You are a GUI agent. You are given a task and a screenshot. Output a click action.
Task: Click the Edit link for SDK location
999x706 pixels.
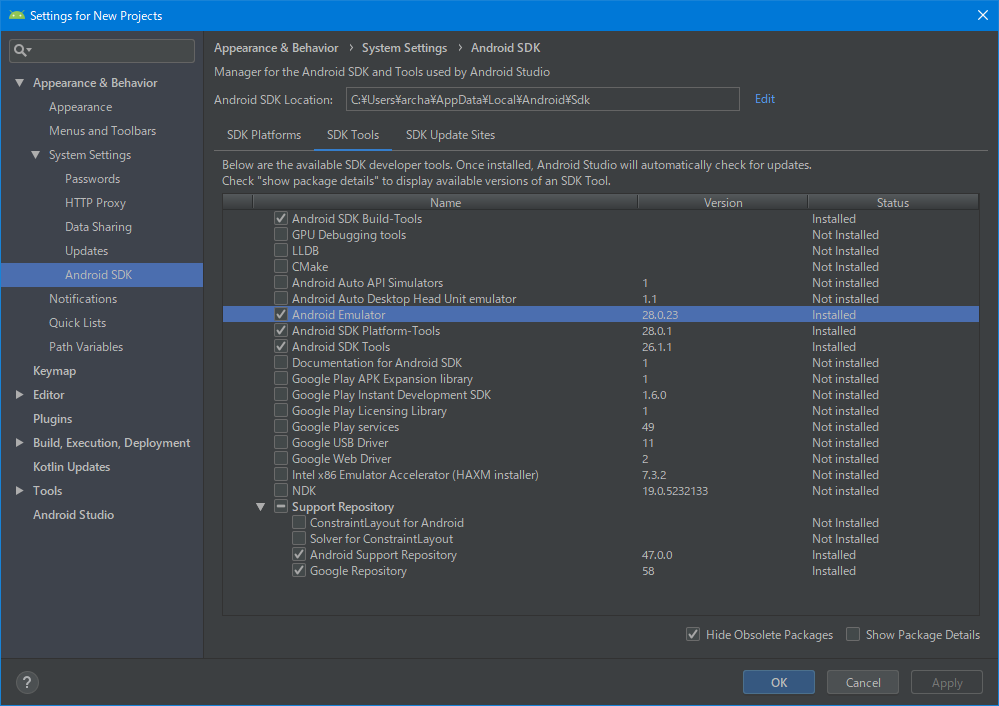pyautogui.click(x=765, y=99)
